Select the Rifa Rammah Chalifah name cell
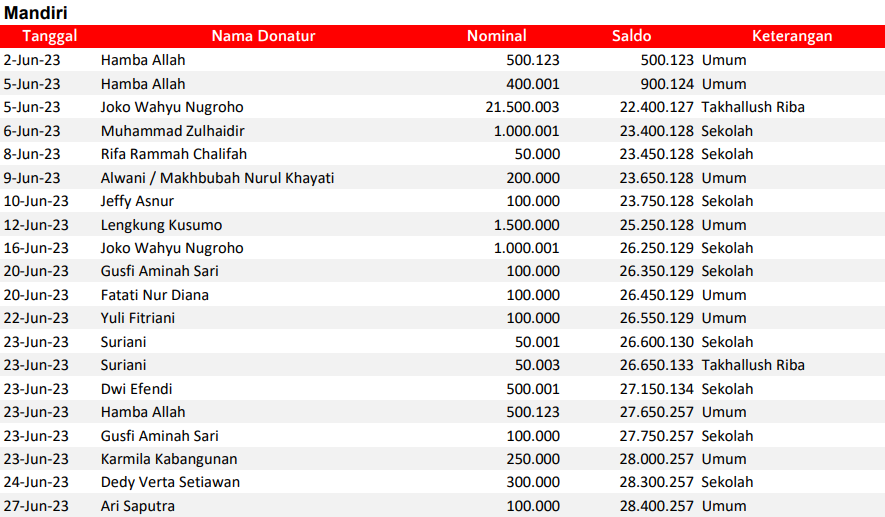The width and height of the screenshot is (885, 517). (174, 154)
